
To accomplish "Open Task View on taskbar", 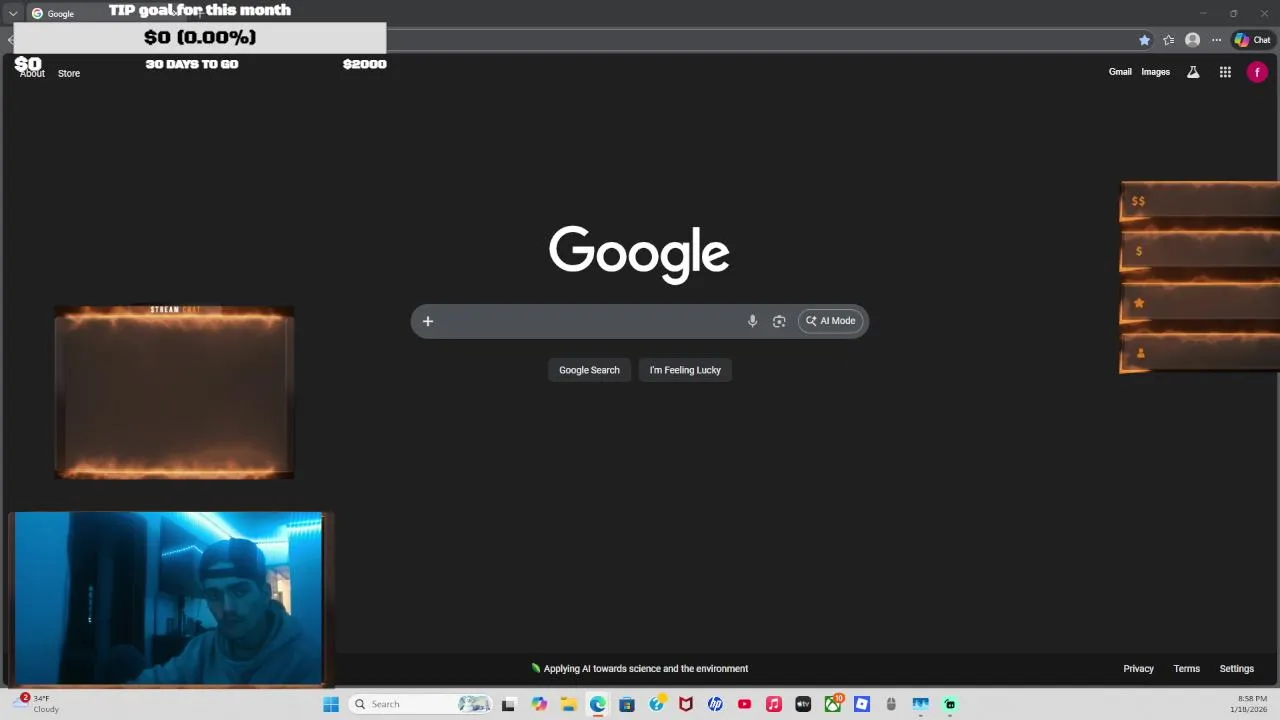I will coord(508,704).
